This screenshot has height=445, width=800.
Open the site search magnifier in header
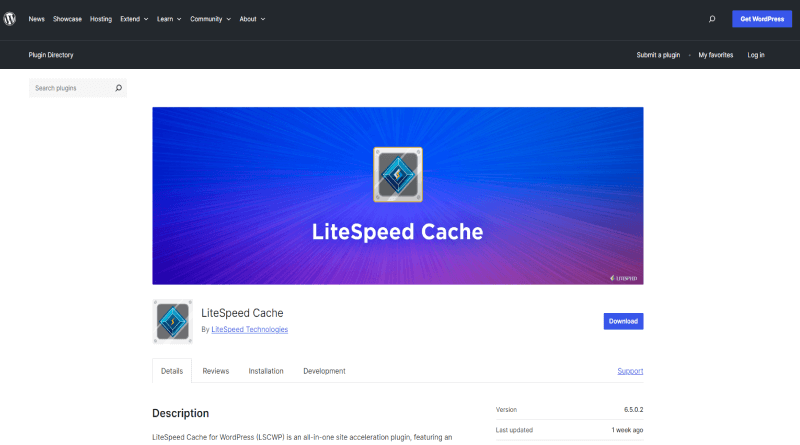712,19
